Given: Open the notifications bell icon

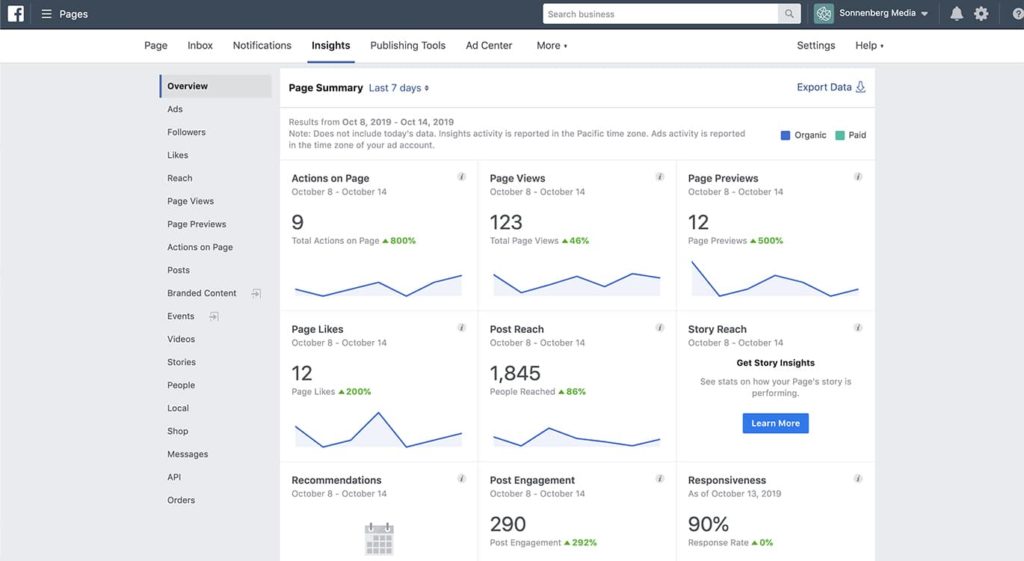Looking at the screenshot, I should click(x=956, y=14).
